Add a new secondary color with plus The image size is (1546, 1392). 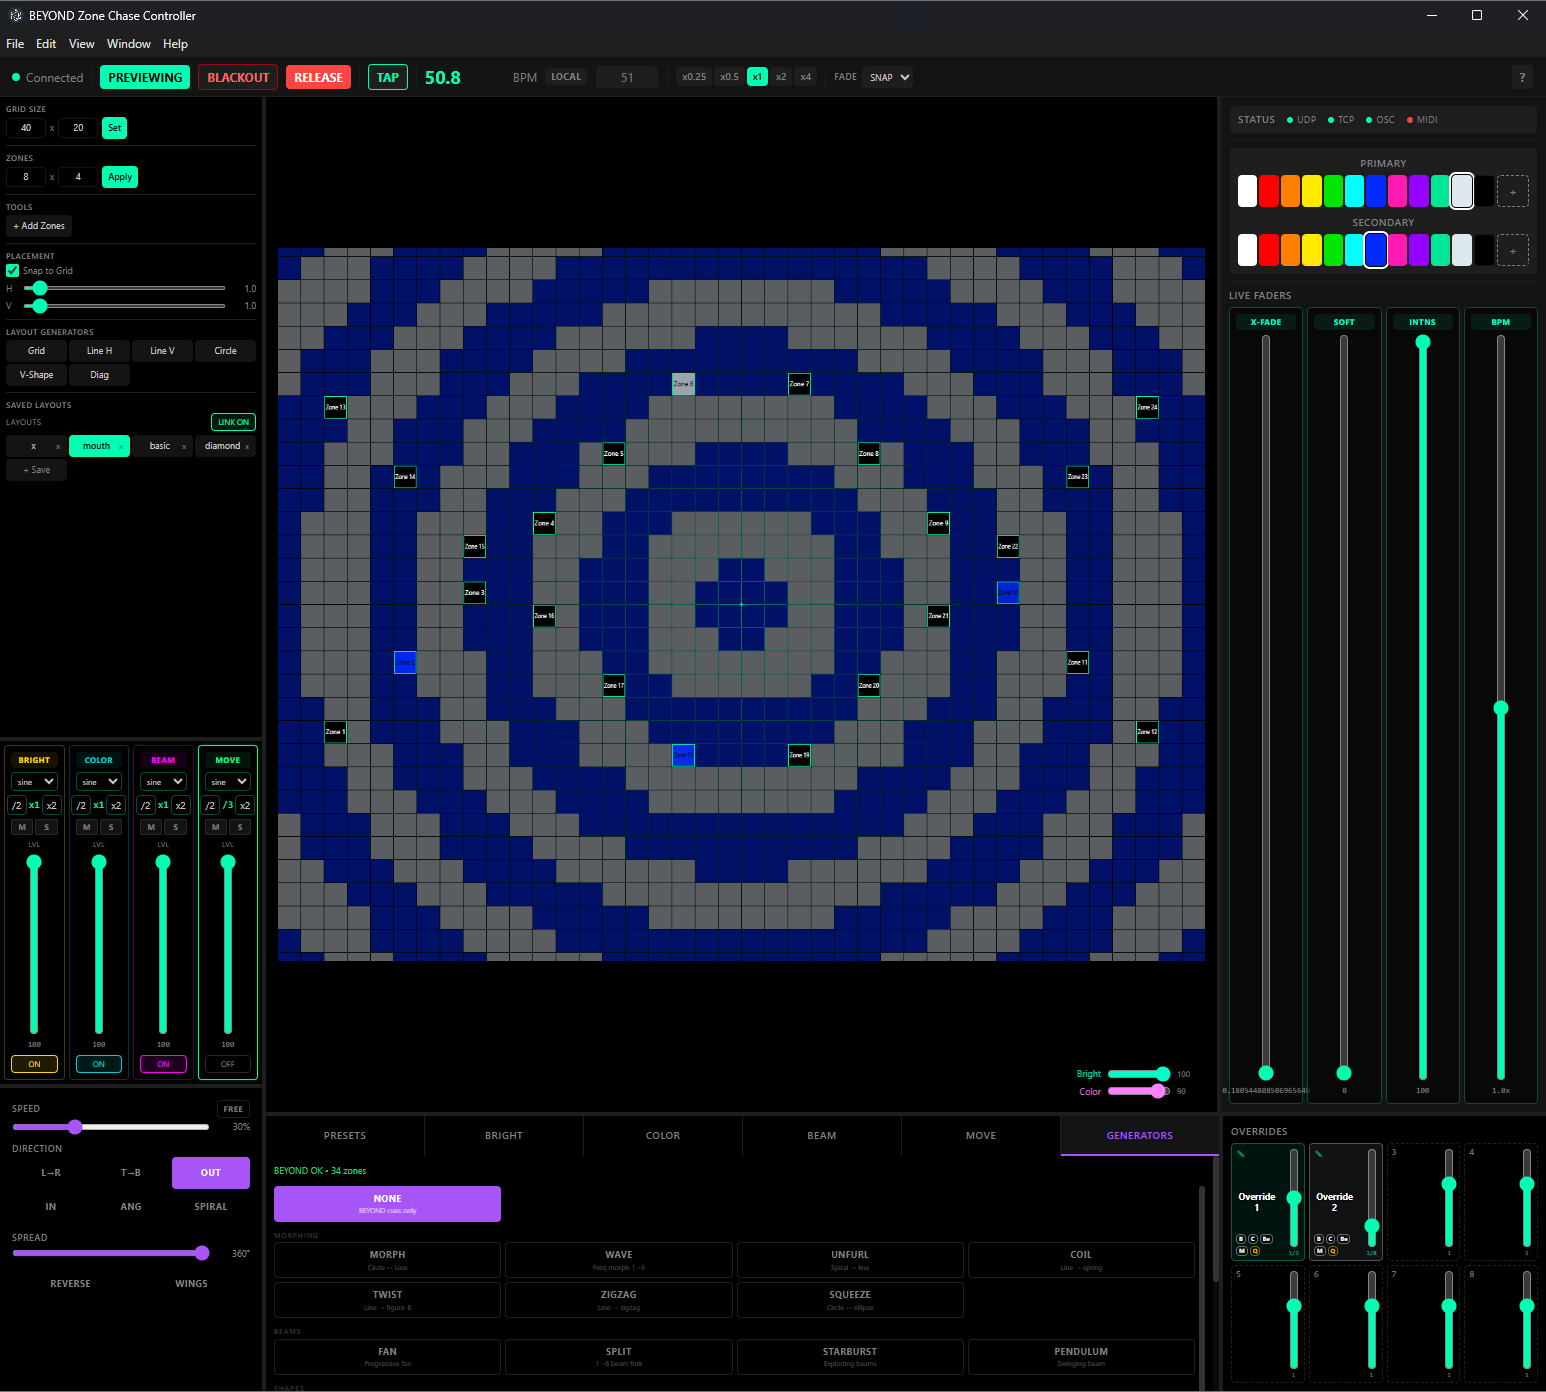(1512, 250)
